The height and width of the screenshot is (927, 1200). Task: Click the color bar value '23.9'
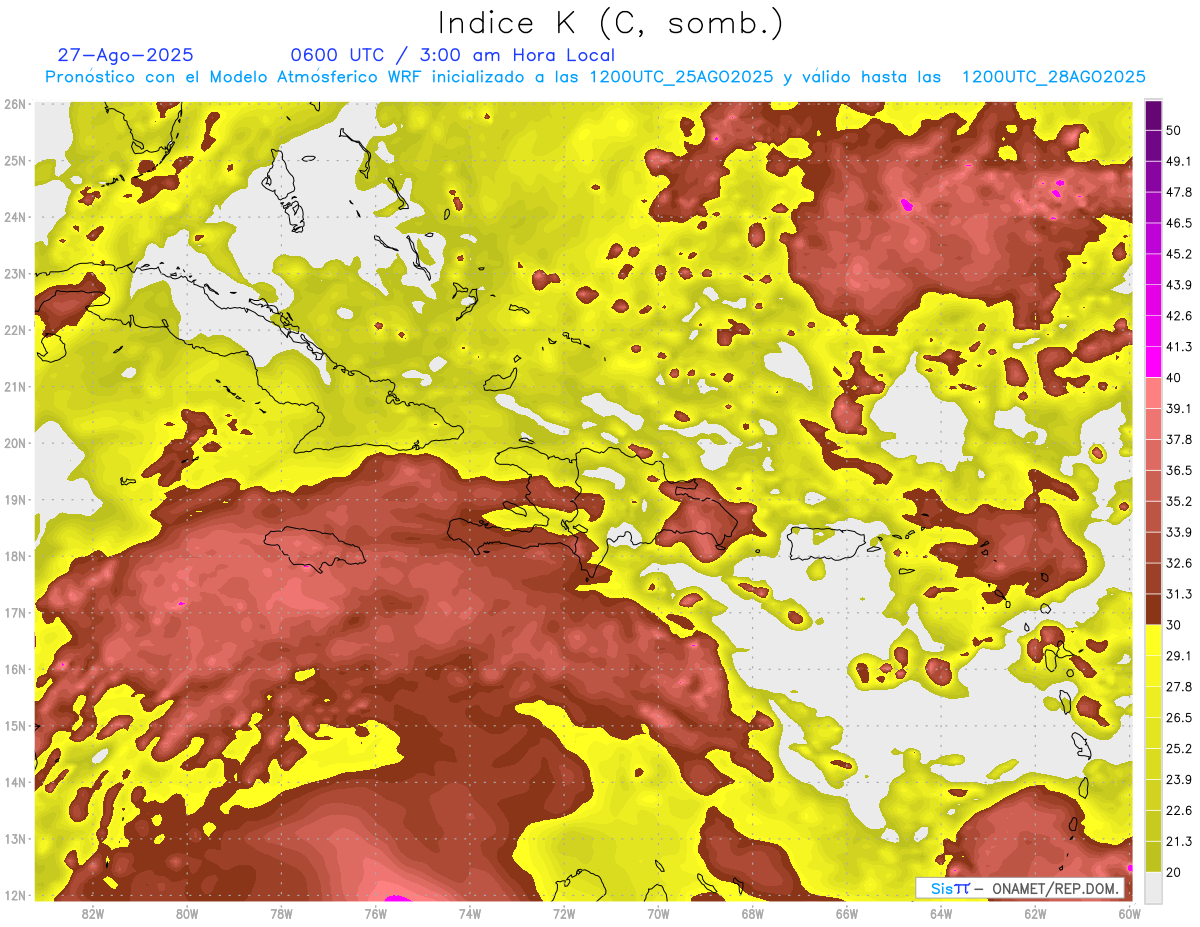coord(1179,779)
